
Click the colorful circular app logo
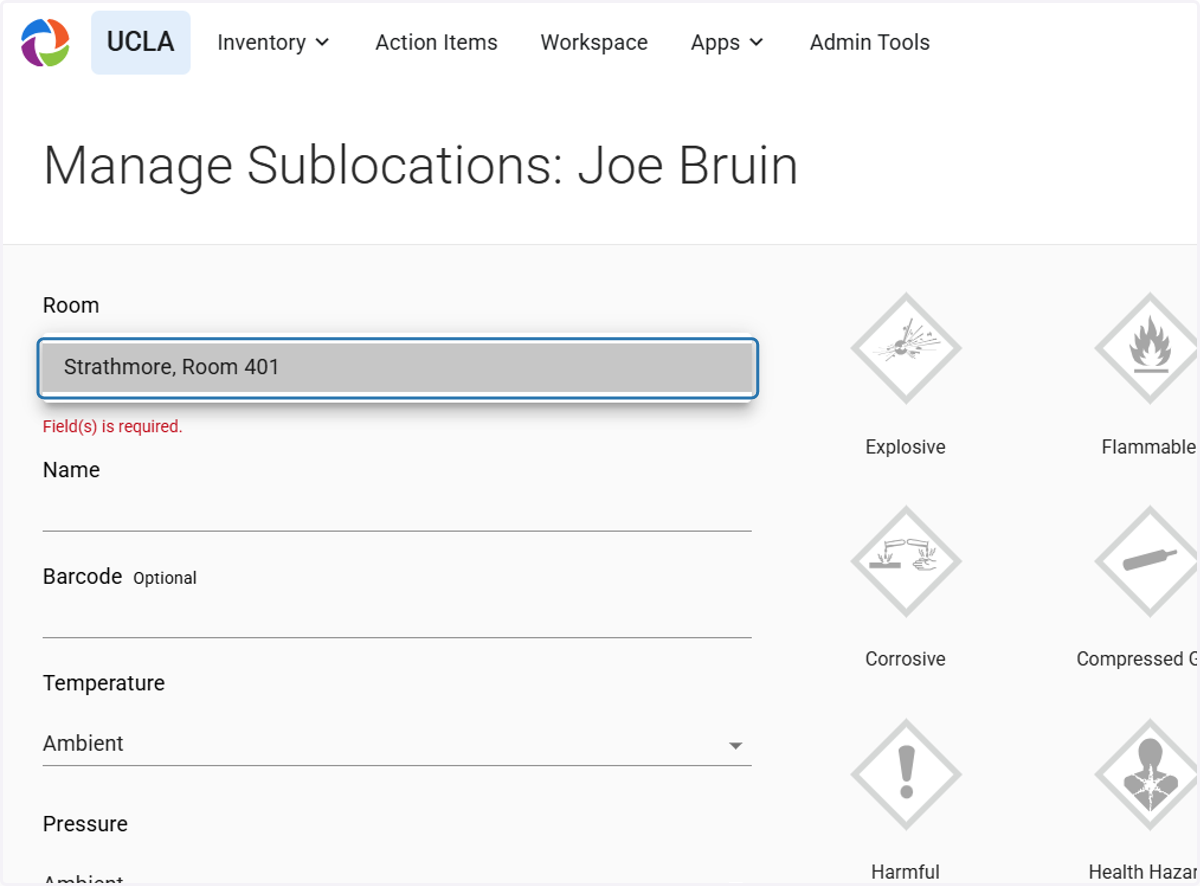(x=45, y=42)
